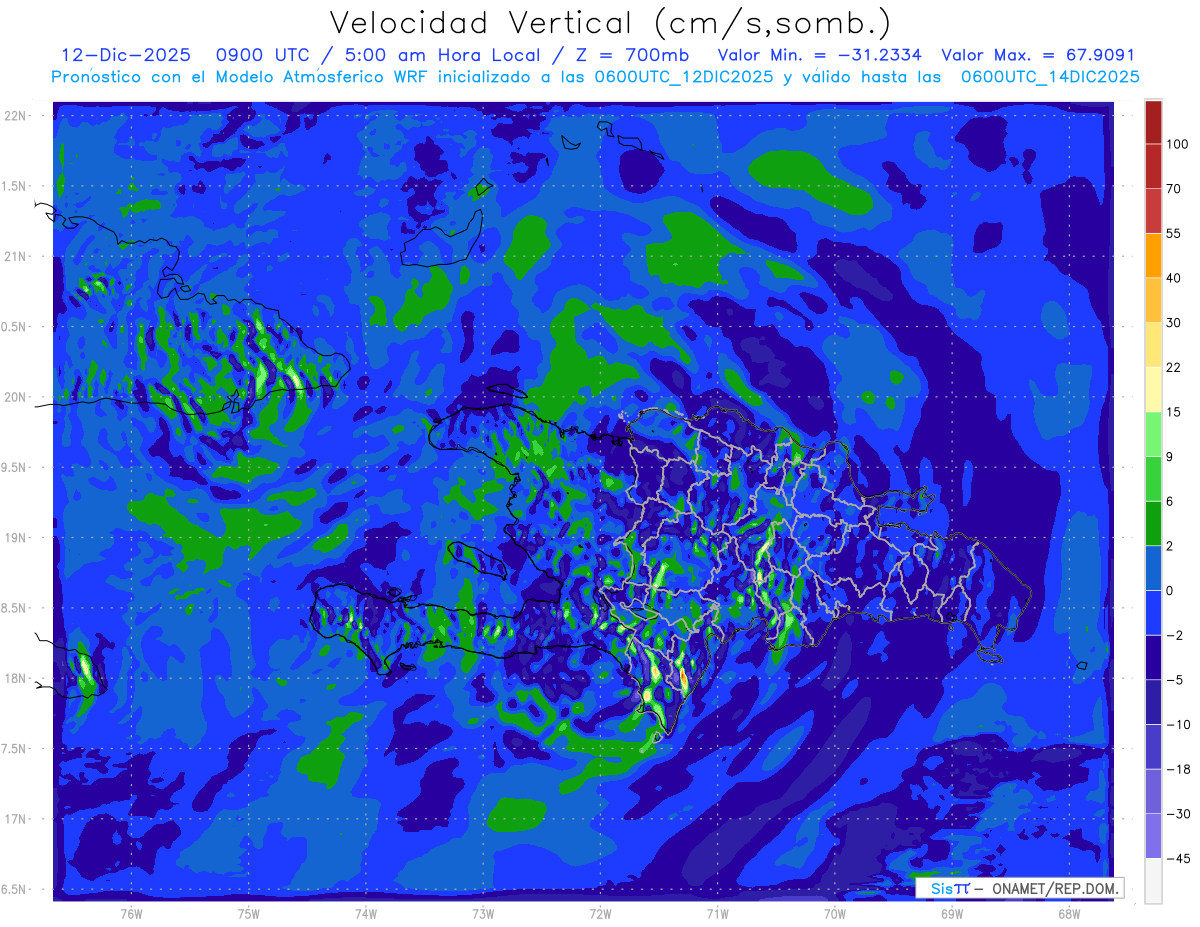This screenshot has height=927, width=1200.
Task: Pick the light green swatch between 9 and 15
Action: pyautogui.click(x=1153, y=434)
